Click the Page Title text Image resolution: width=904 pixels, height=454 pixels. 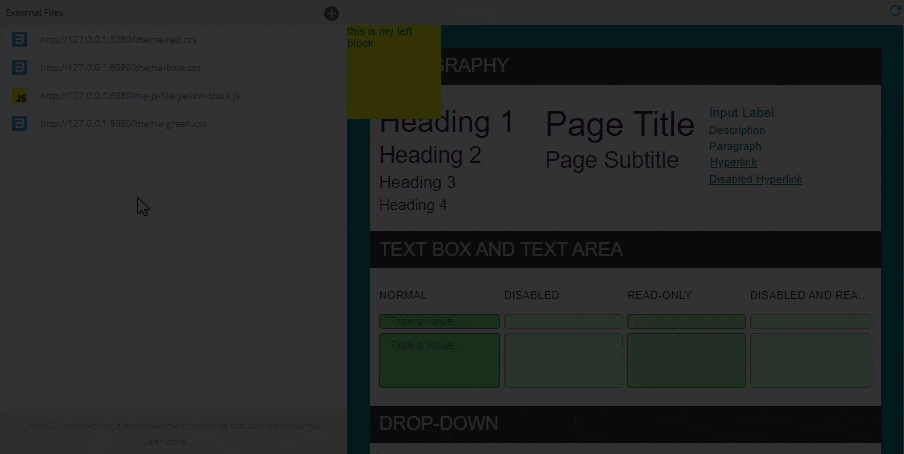click(x=620, y=124)
